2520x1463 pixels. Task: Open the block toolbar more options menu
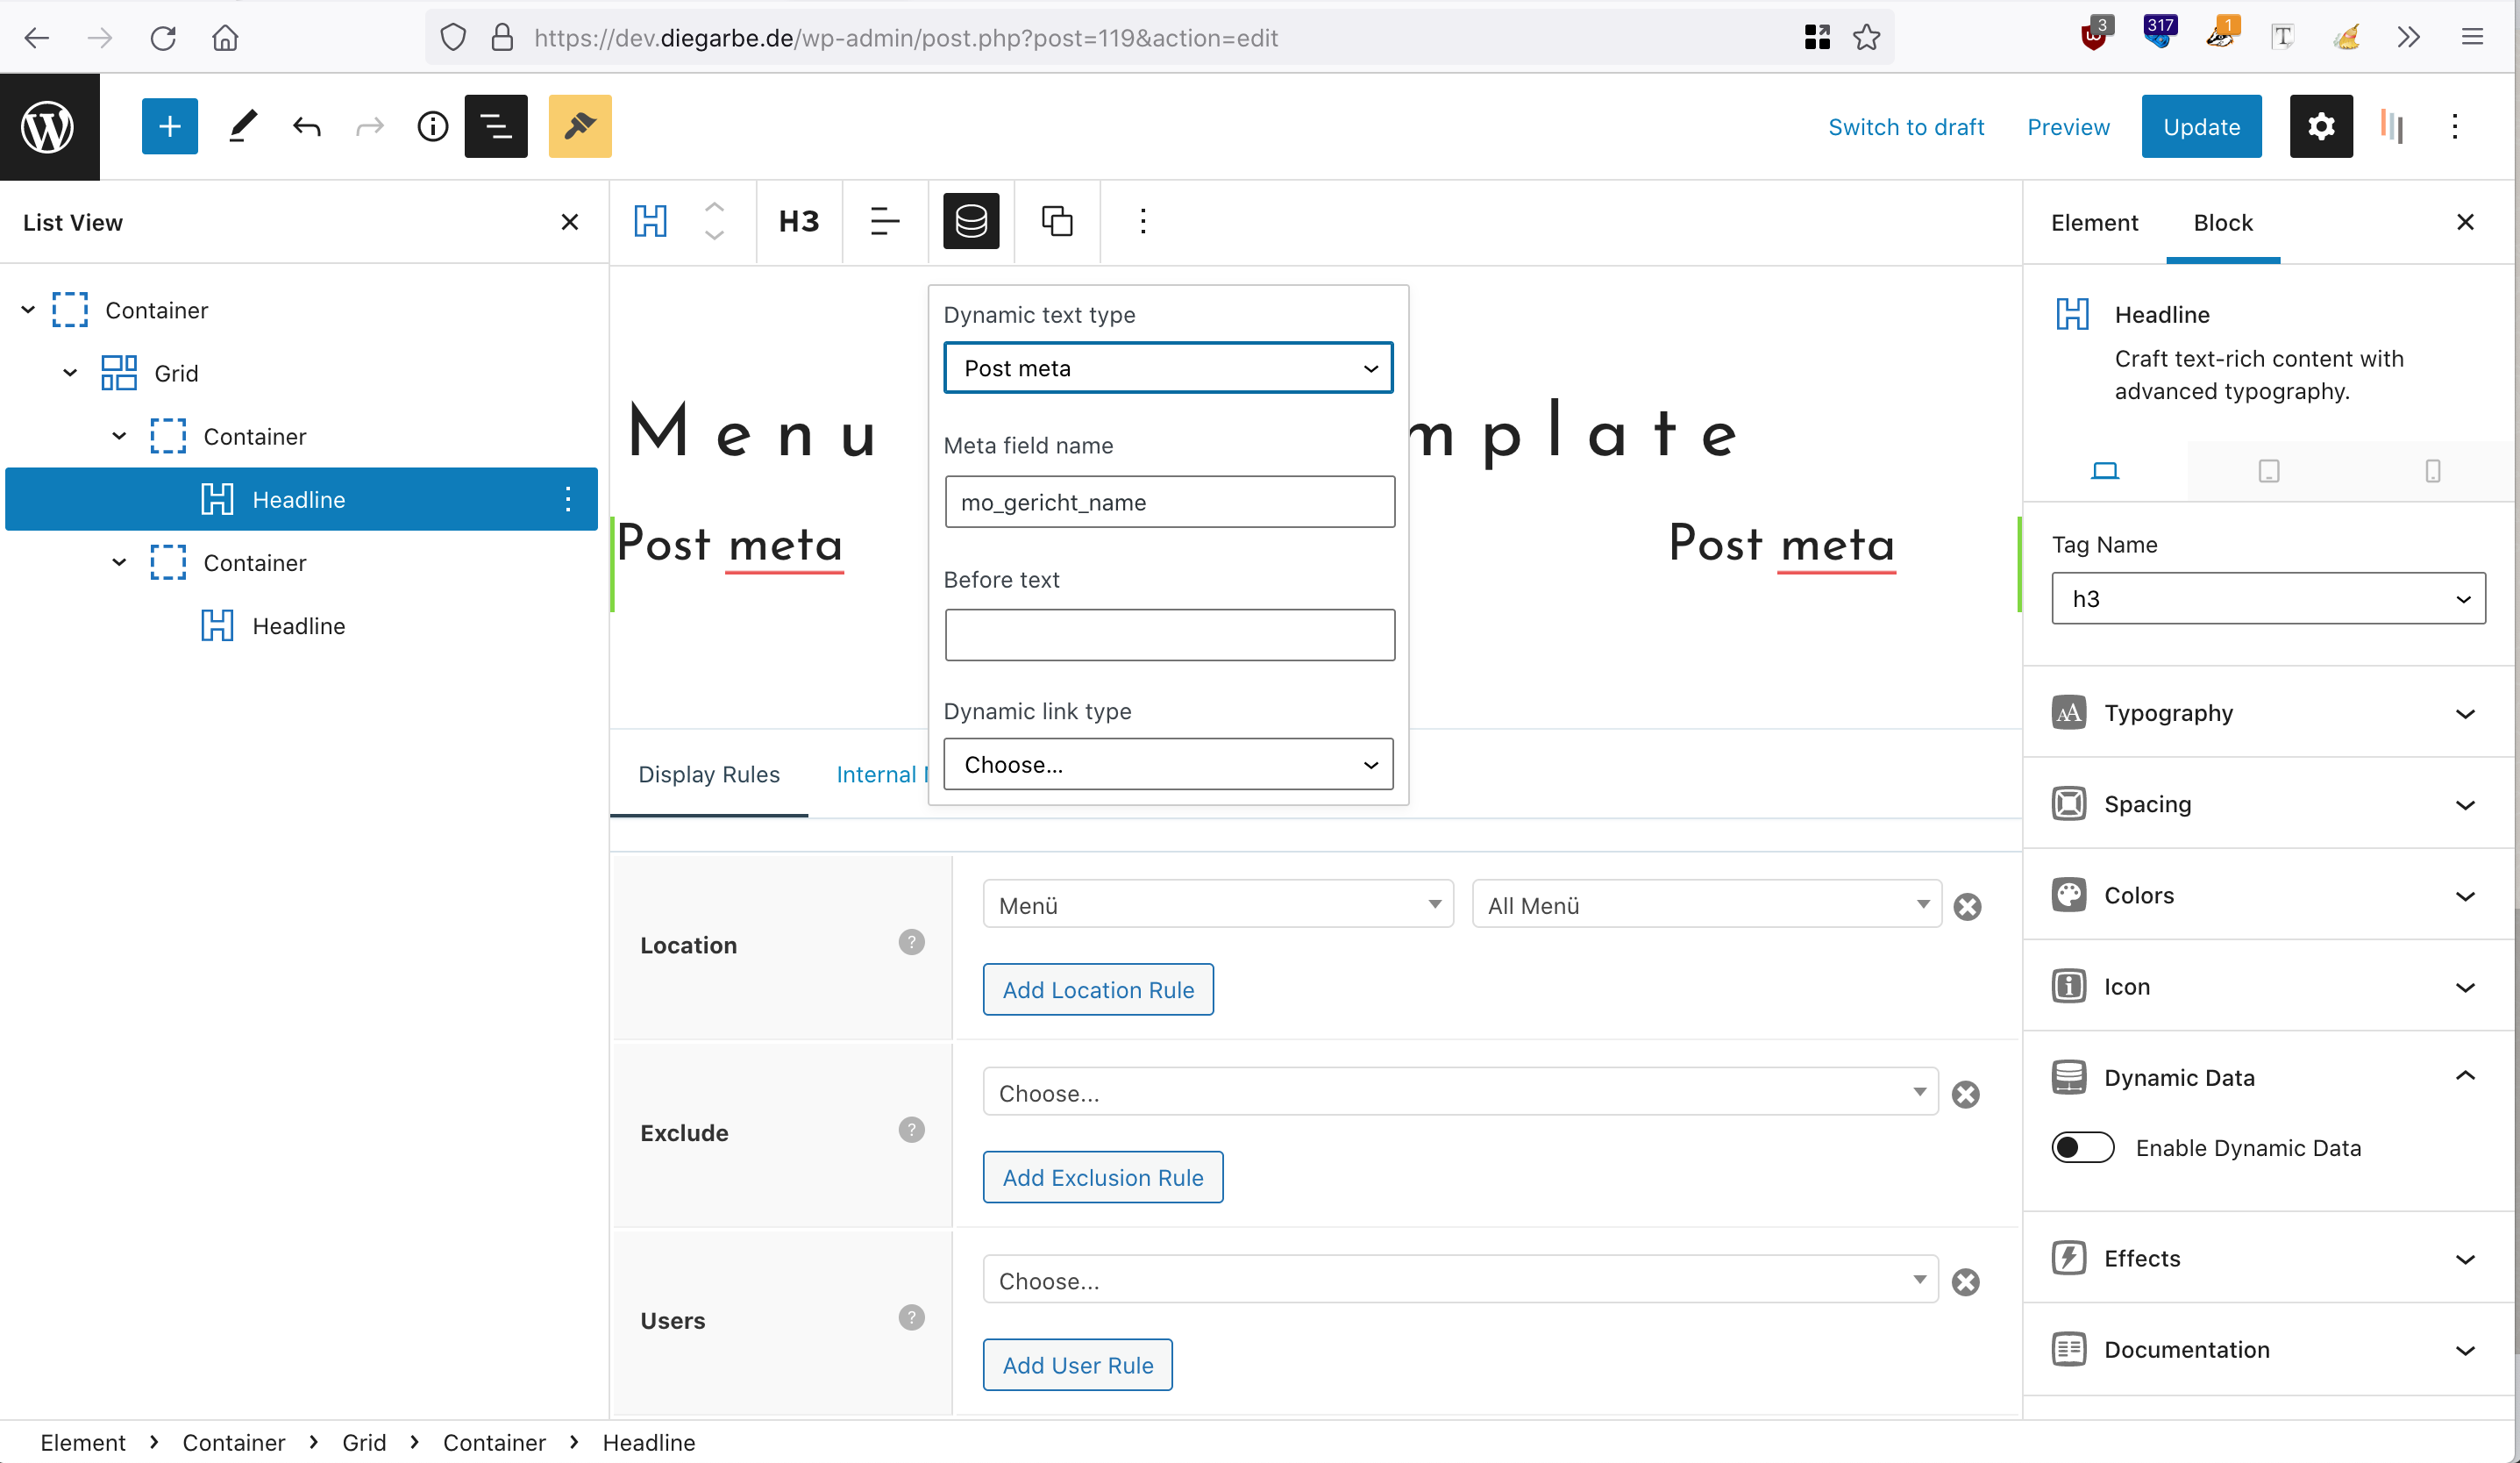1143,221
